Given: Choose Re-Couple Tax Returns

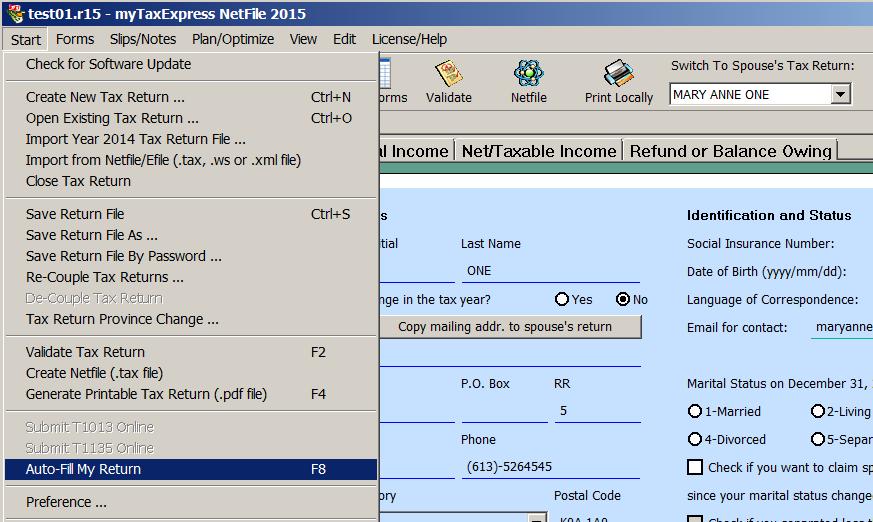Looking at the screenshot, I should [191, 277].
